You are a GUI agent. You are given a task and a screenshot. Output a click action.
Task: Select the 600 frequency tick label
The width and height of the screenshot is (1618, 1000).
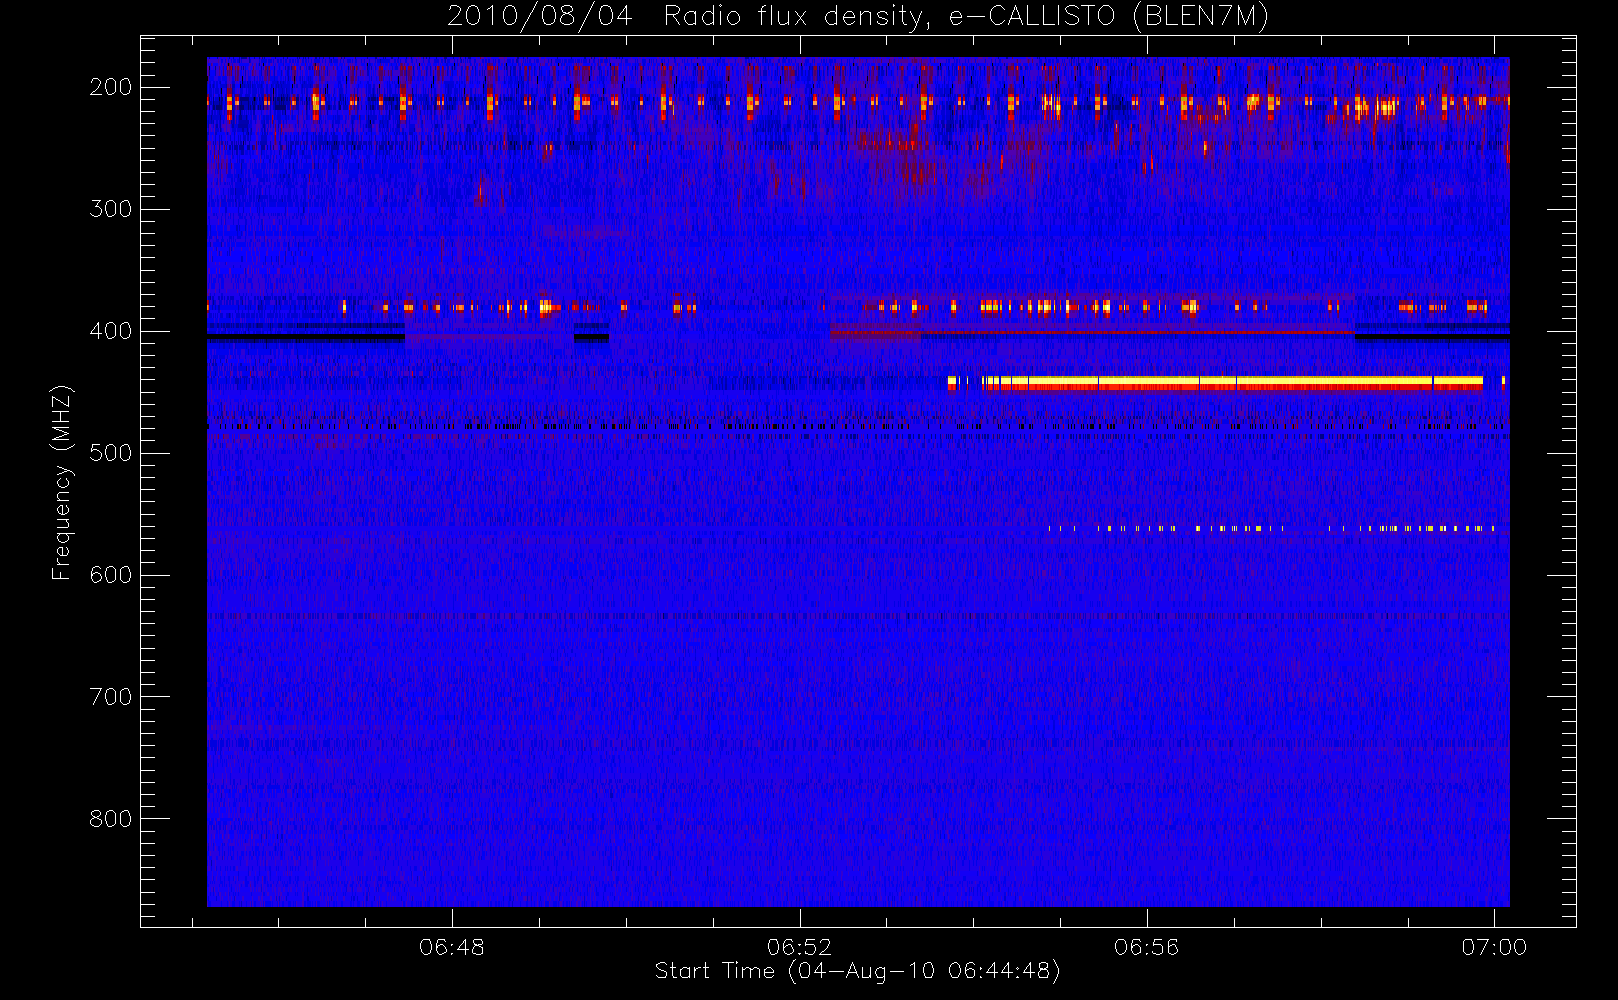click(x=111, y=575)
